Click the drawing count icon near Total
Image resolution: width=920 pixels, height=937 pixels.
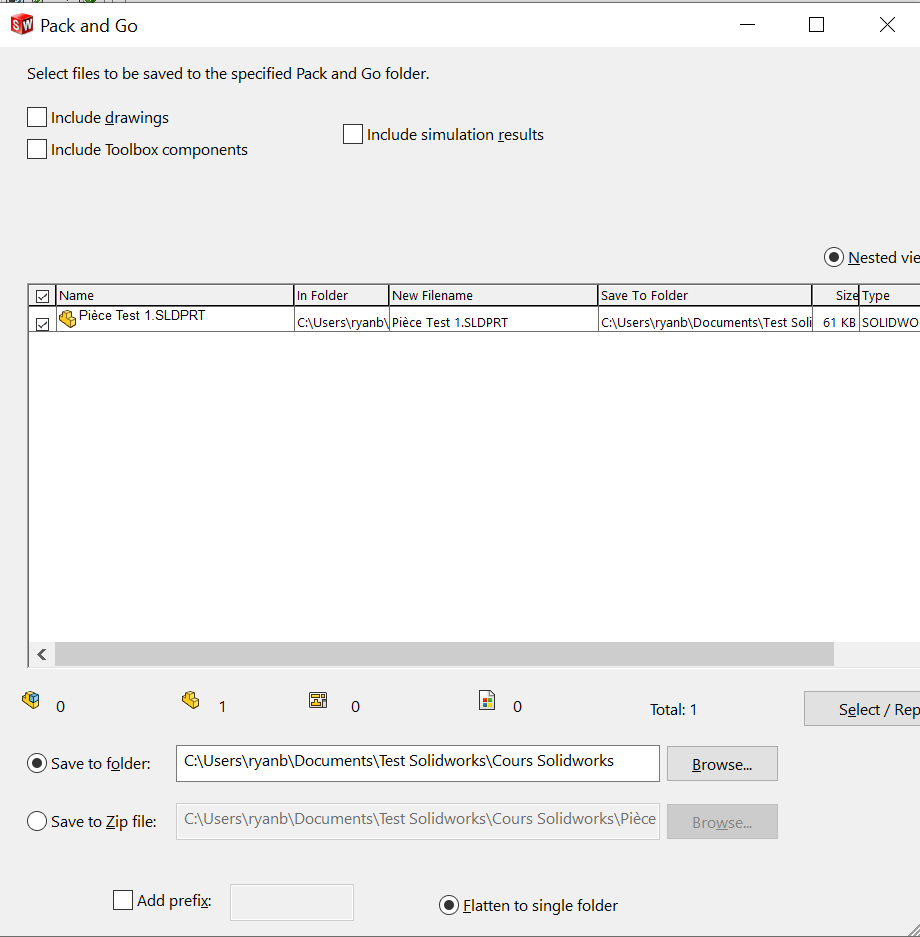click(x=318, y=701)
